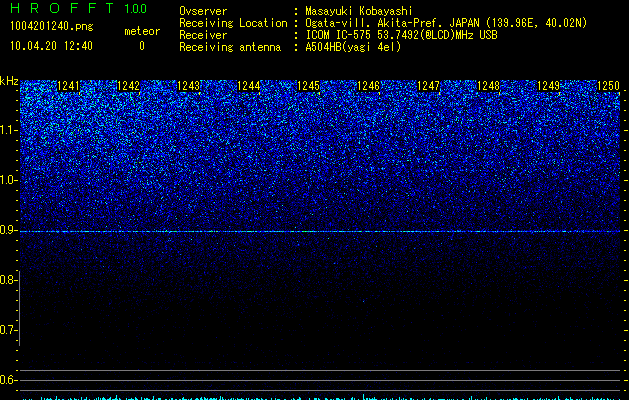Screen dimensions: 629x400
Task: Click the 1245 time marker
Action: pos(308,86)
